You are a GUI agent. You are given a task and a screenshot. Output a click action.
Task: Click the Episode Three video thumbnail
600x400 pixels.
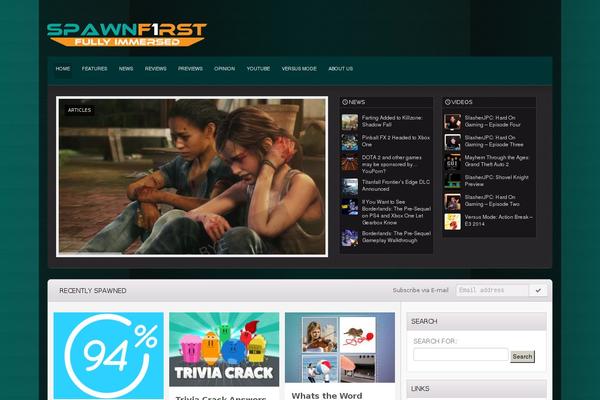(x=452, y=142)
